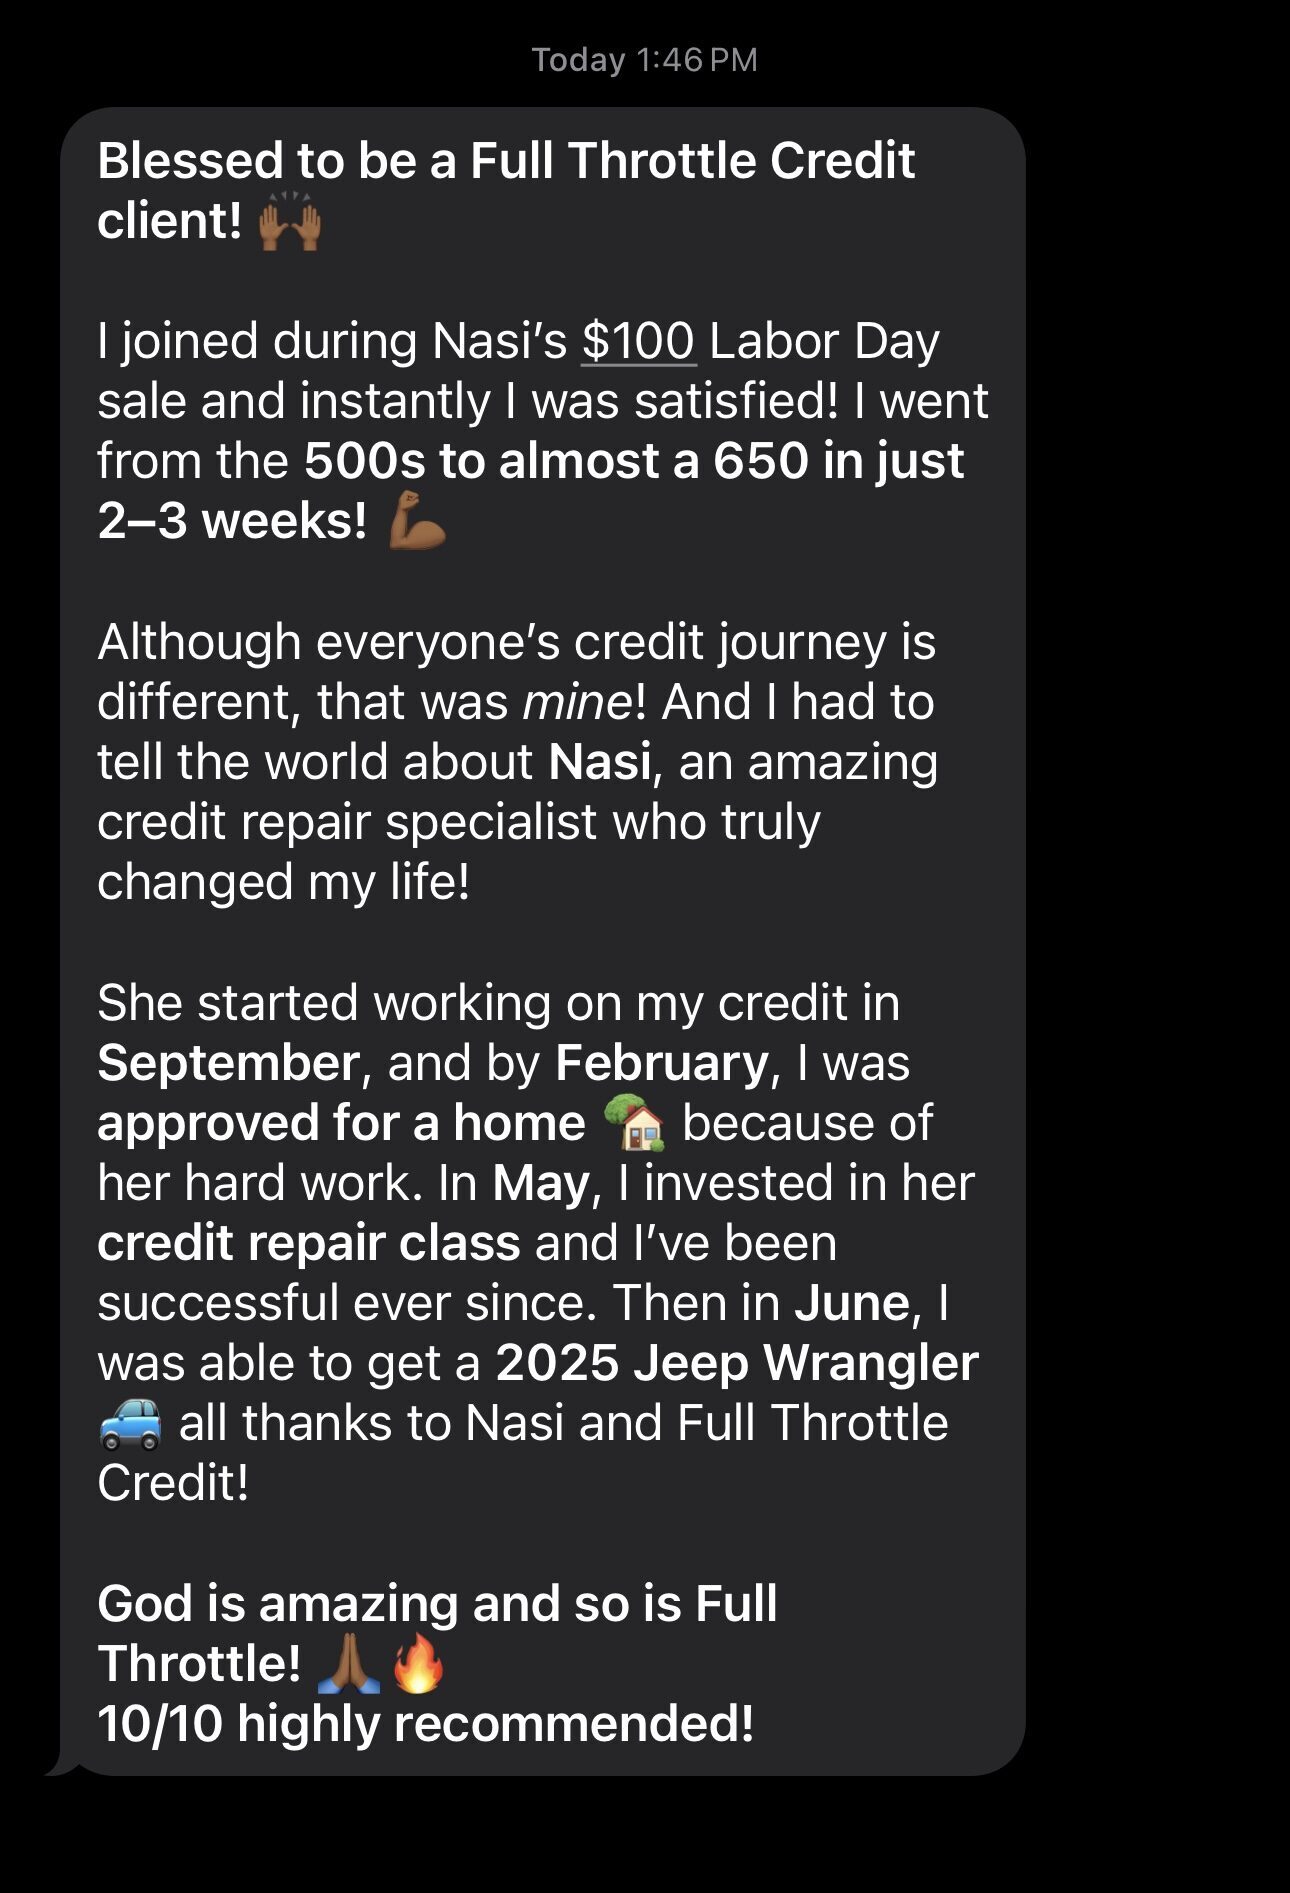
Task: Tap the raised hands emoji
Action: tap(290, 221)
